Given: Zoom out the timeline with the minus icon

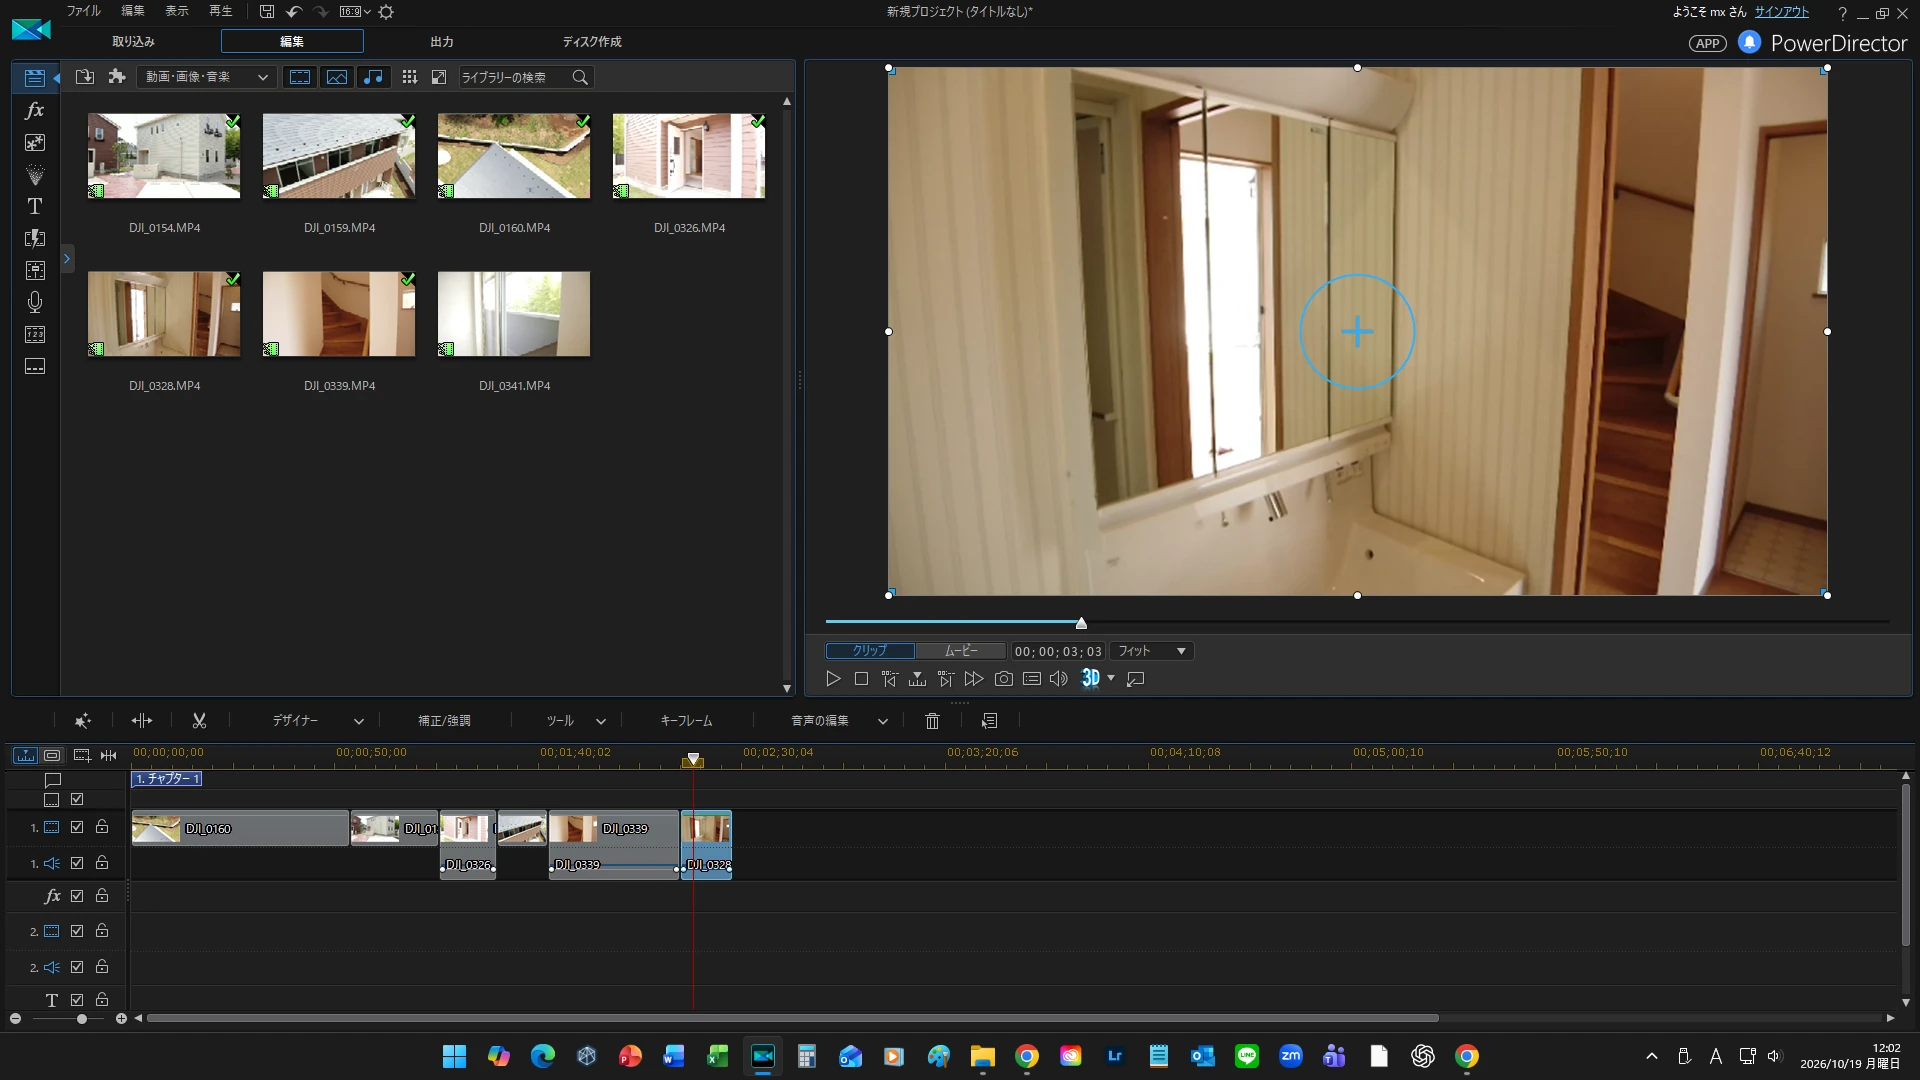Looking at the screenshot, I should pos(15,1019).
